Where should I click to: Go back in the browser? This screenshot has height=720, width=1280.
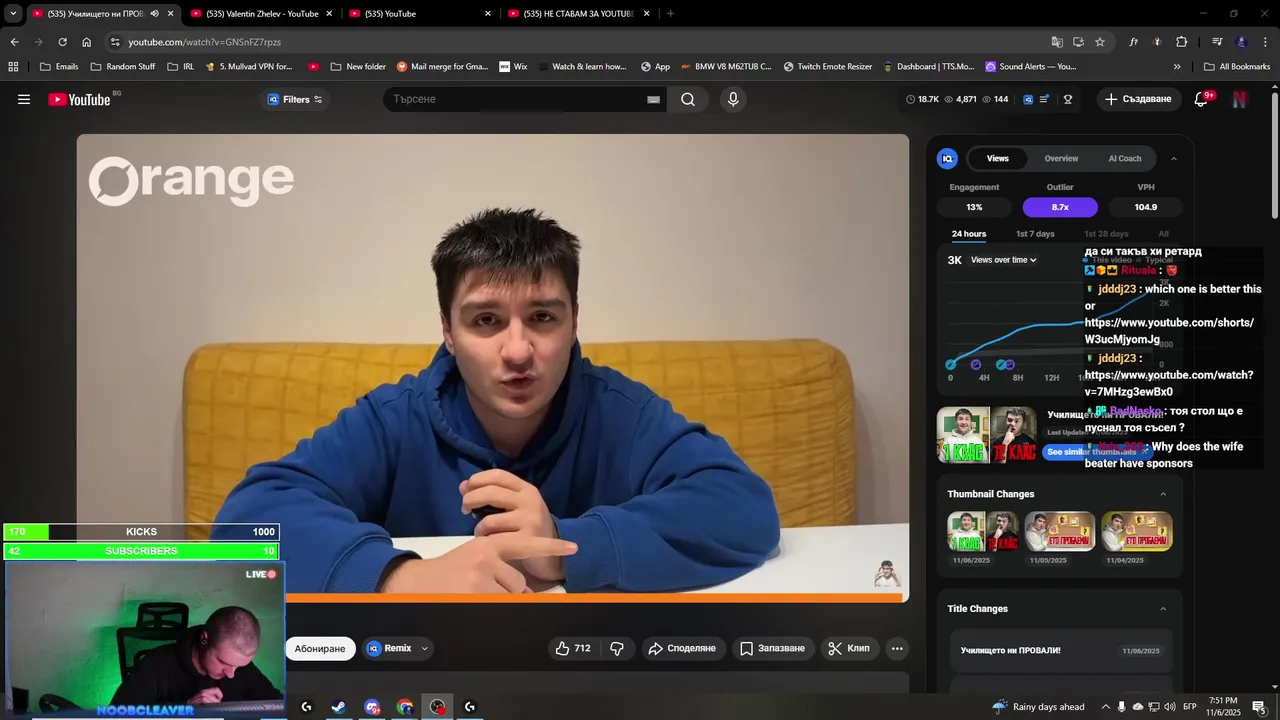[14, 42]
